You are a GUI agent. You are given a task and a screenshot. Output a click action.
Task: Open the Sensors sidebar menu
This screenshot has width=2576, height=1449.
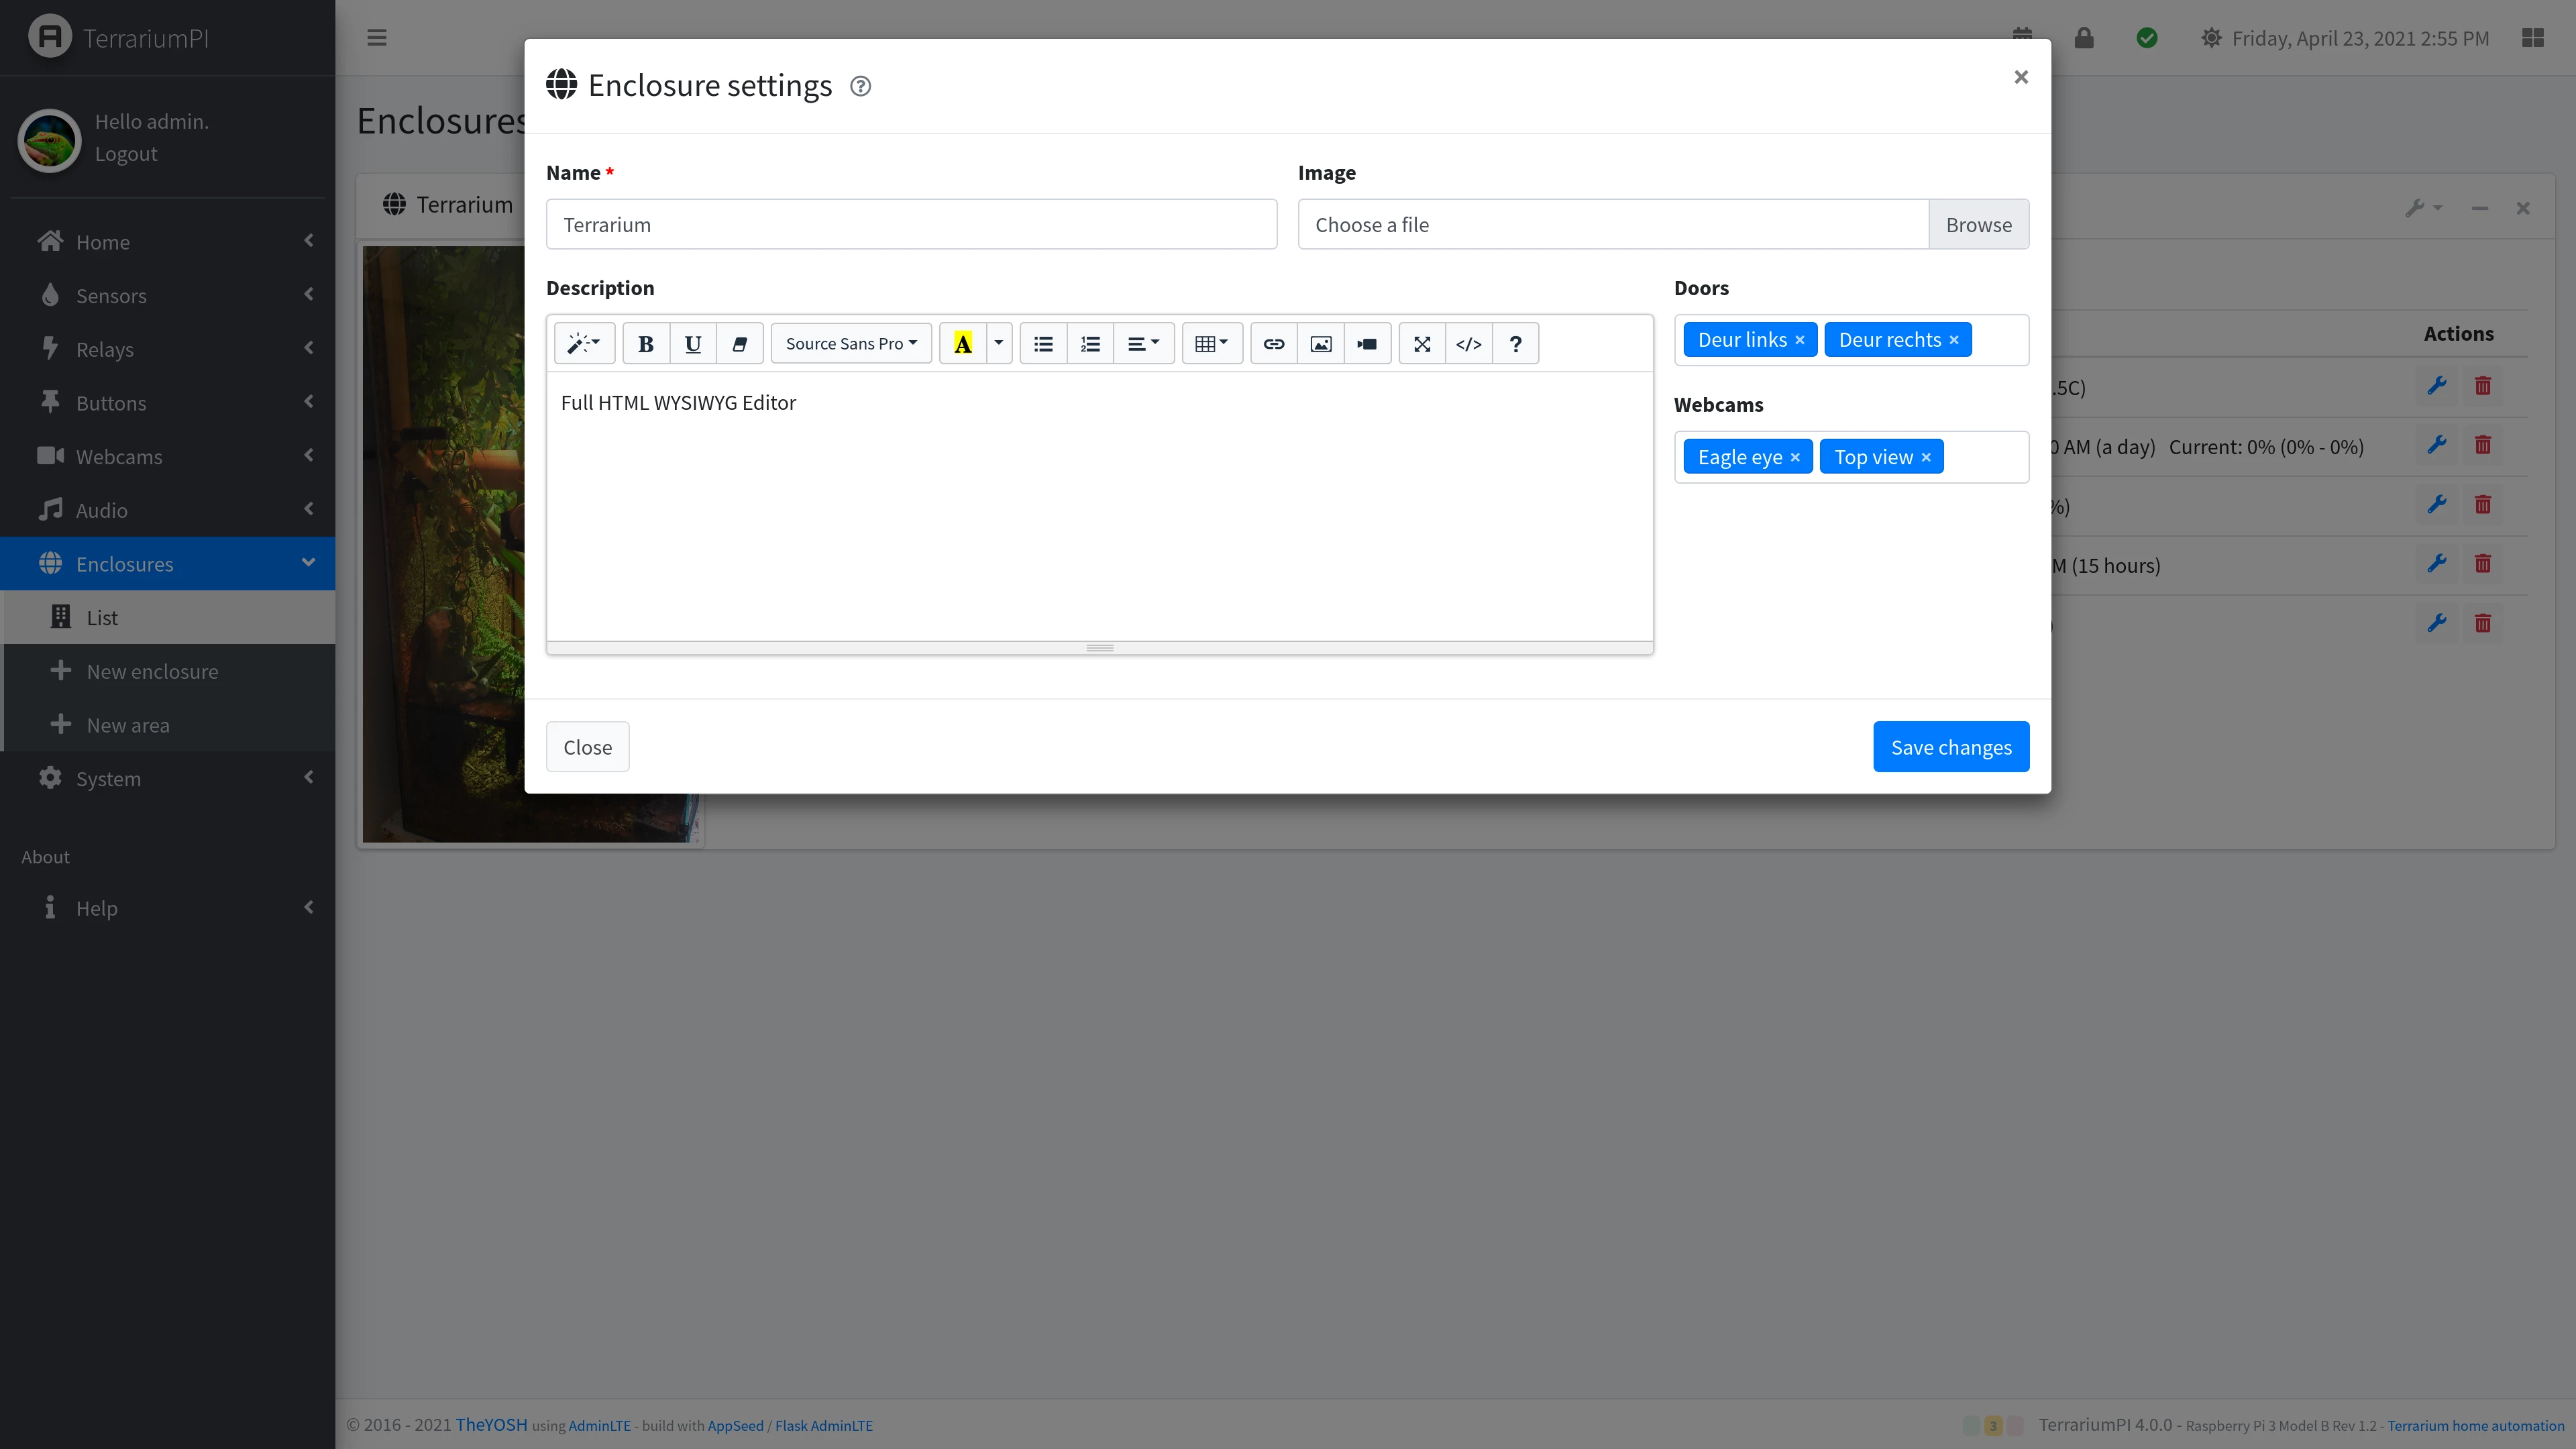tap(112, 296)
